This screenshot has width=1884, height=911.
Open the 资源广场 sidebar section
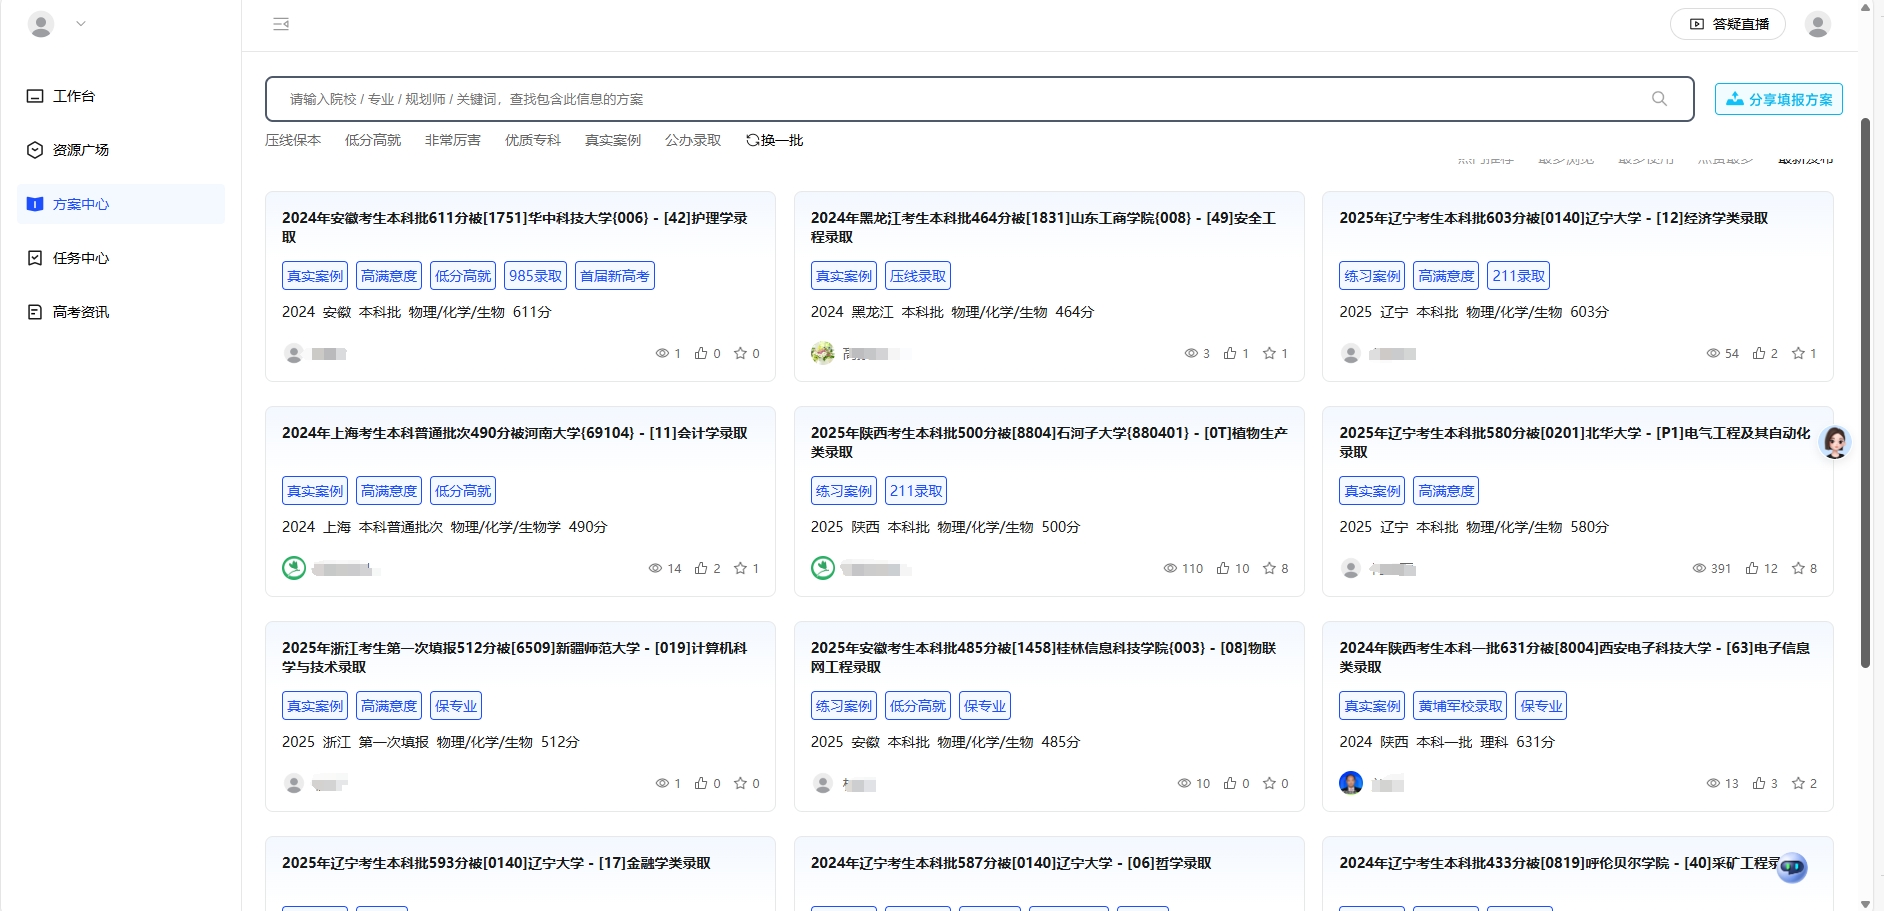pyautogui.click(x=81, y=150)
